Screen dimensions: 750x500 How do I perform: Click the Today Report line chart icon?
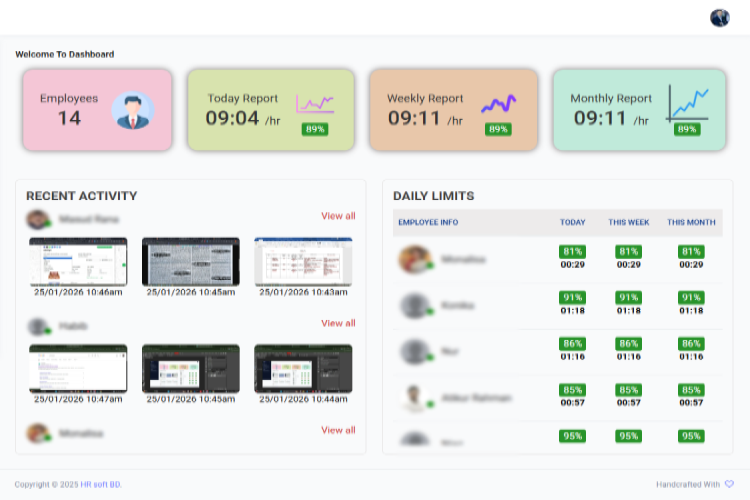point(314,103)
